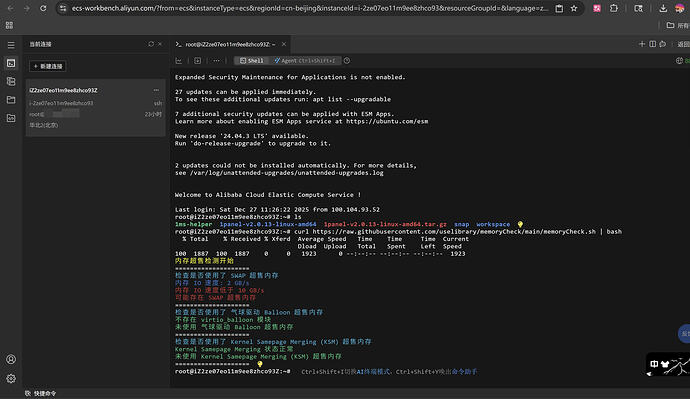Click the snap directory name in ls output

tap(462, 224)
